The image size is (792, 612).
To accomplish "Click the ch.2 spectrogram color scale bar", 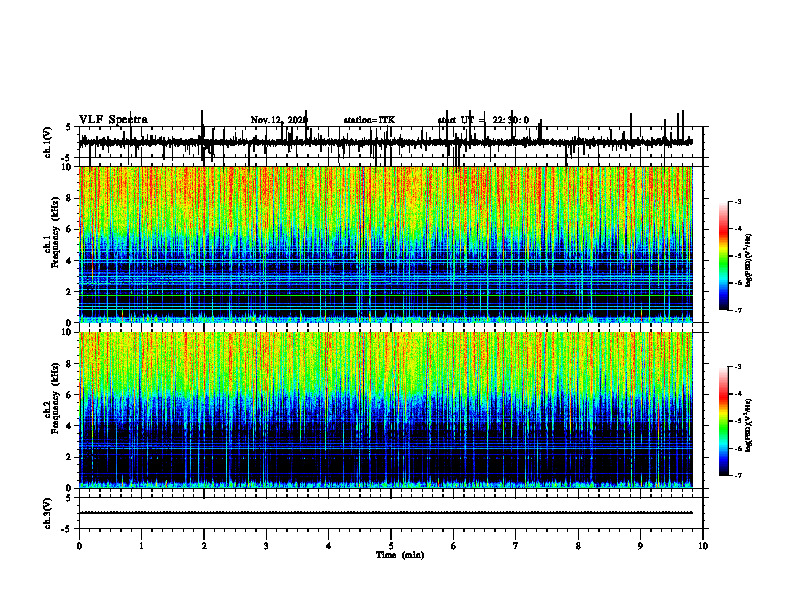I will point(723,421).
